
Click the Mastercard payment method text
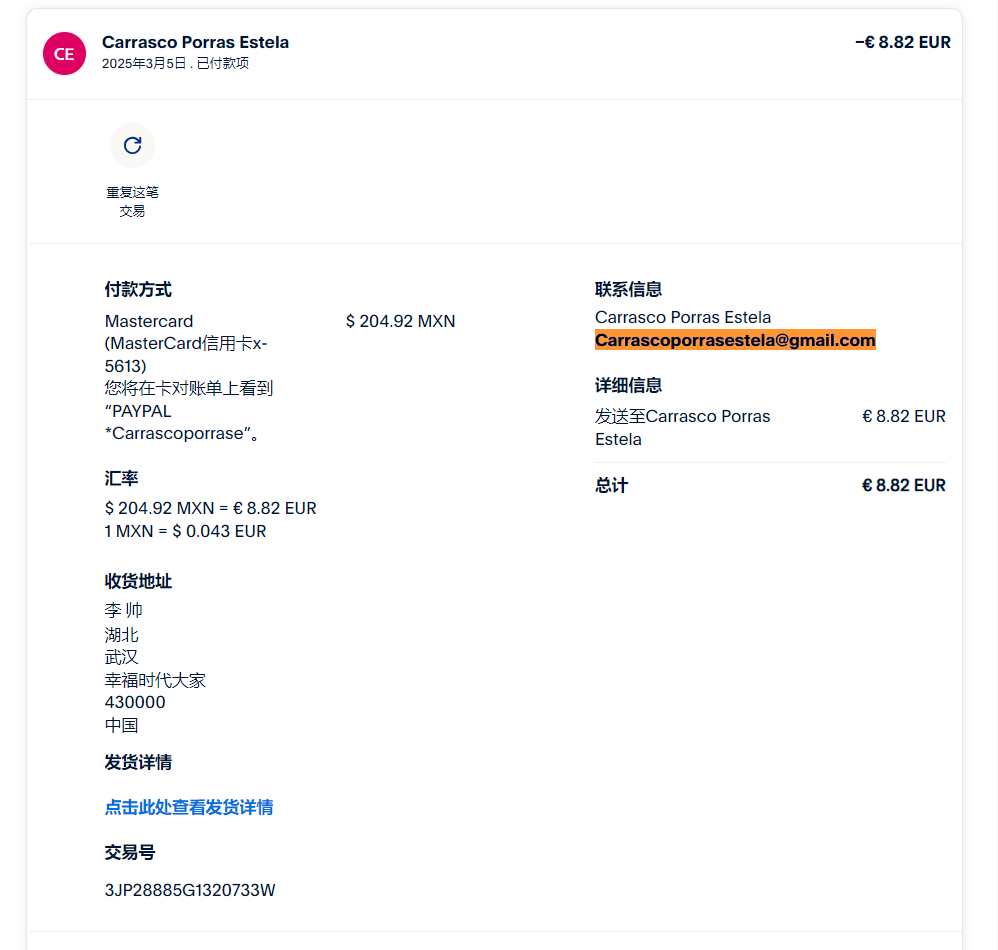(149, 321)
